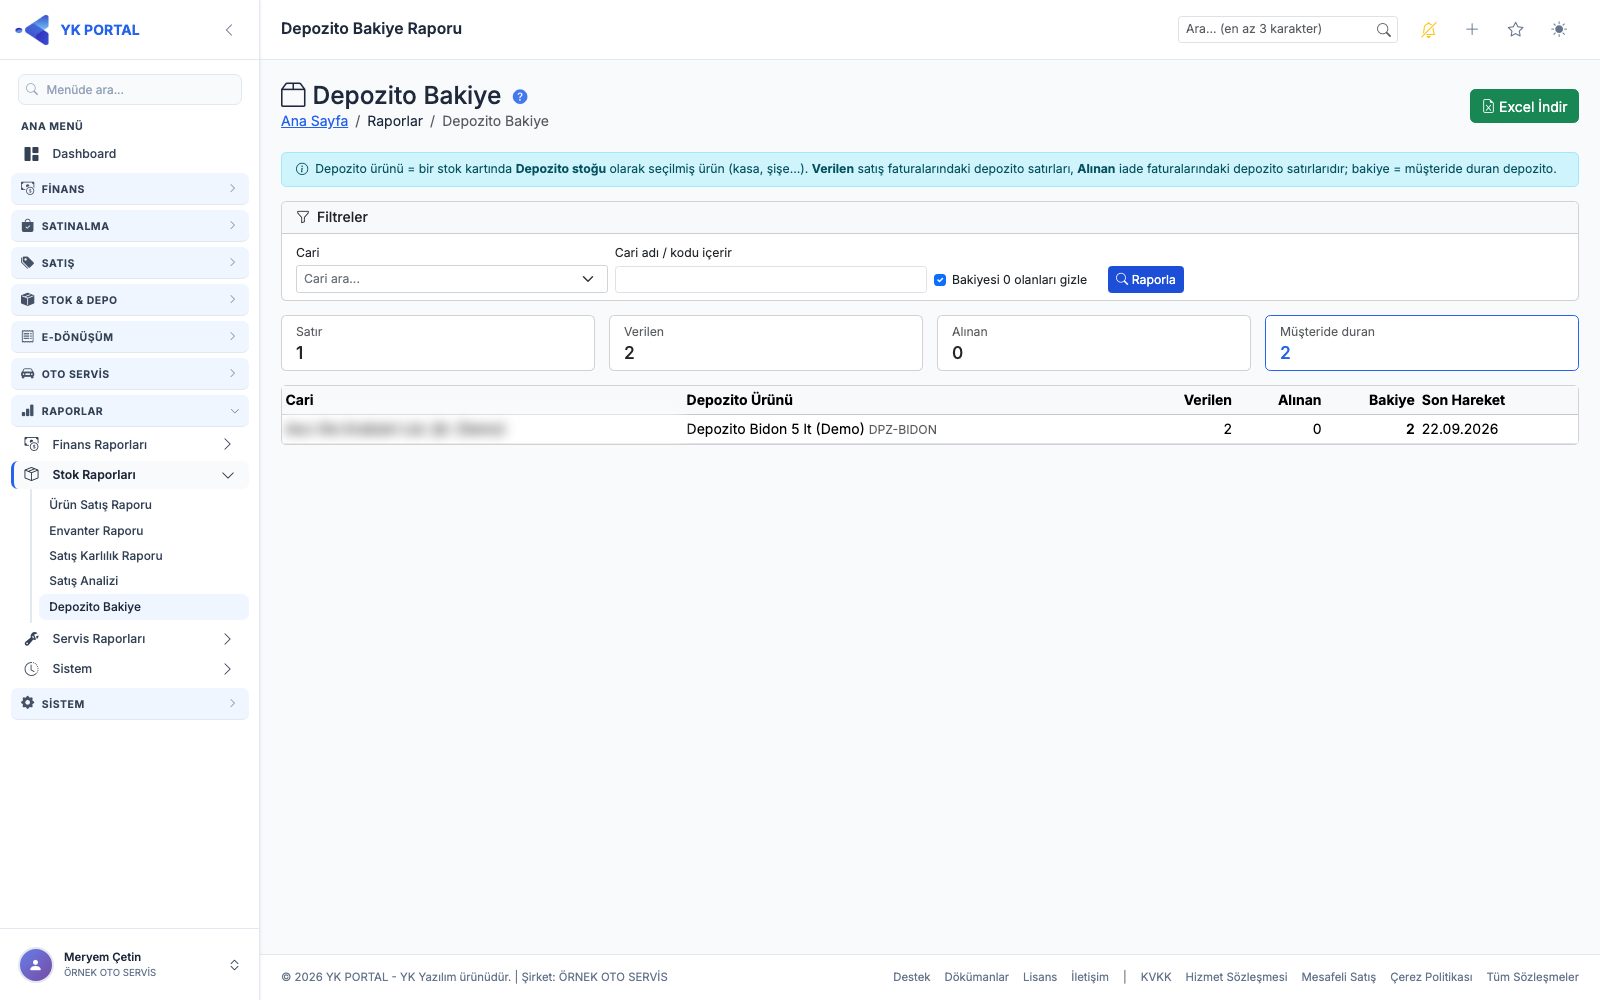Image resolution: width=1600 pixels, height=1000 pixels.
Task: Collapse the sidebar with the arrow icon
Action: (229, 30)
